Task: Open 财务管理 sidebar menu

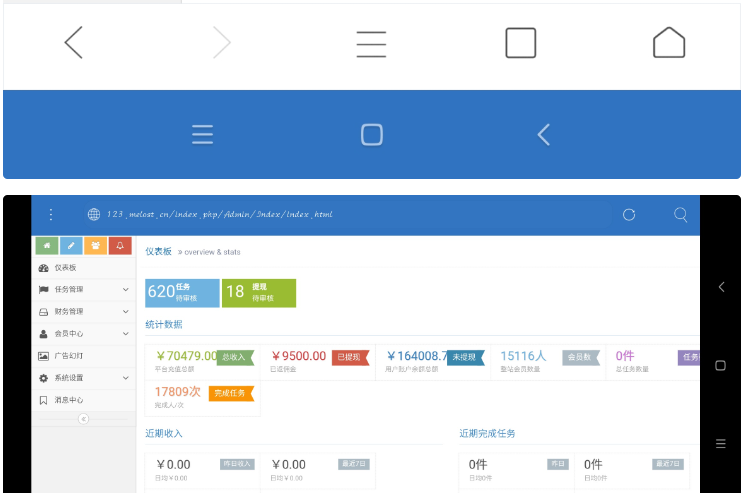Action: coord(84,312)
